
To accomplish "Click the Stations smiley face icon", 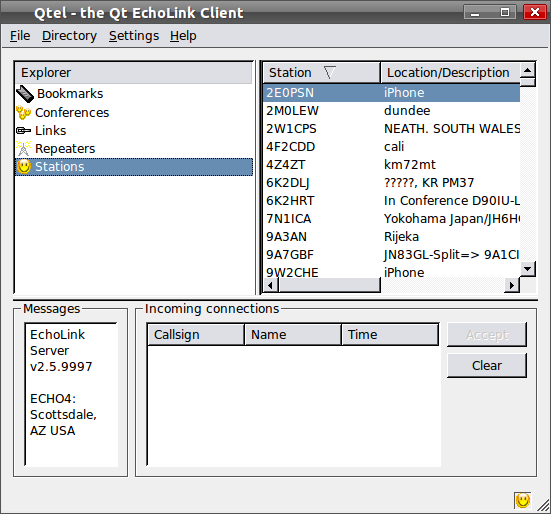I will (x=24, y=167).
